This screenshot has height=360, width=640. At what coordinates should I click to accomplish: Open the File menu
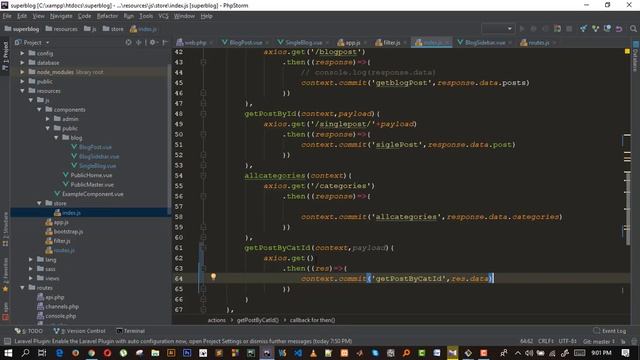[7, 16]
